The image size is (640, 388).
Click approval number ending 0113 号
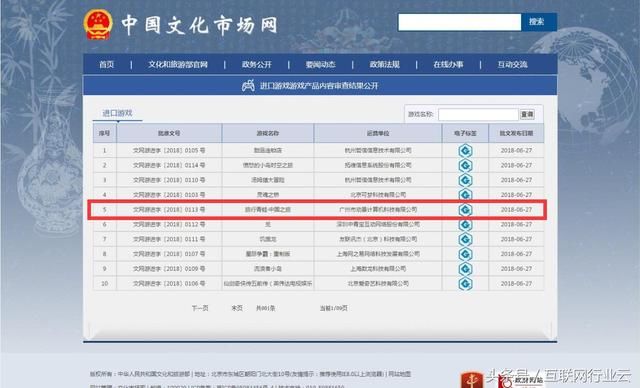pyautogui.click(x=169, y=210)
